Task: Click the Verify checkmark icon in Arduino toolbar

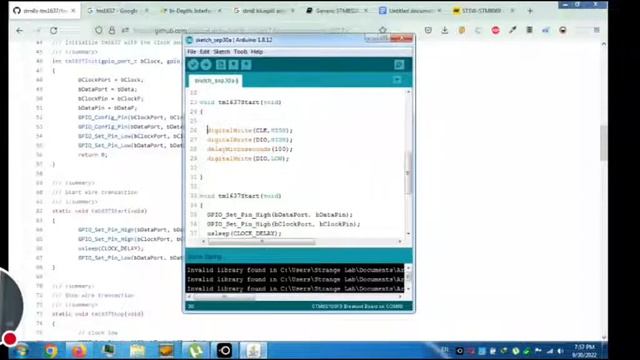Action: tap(193, 64)
